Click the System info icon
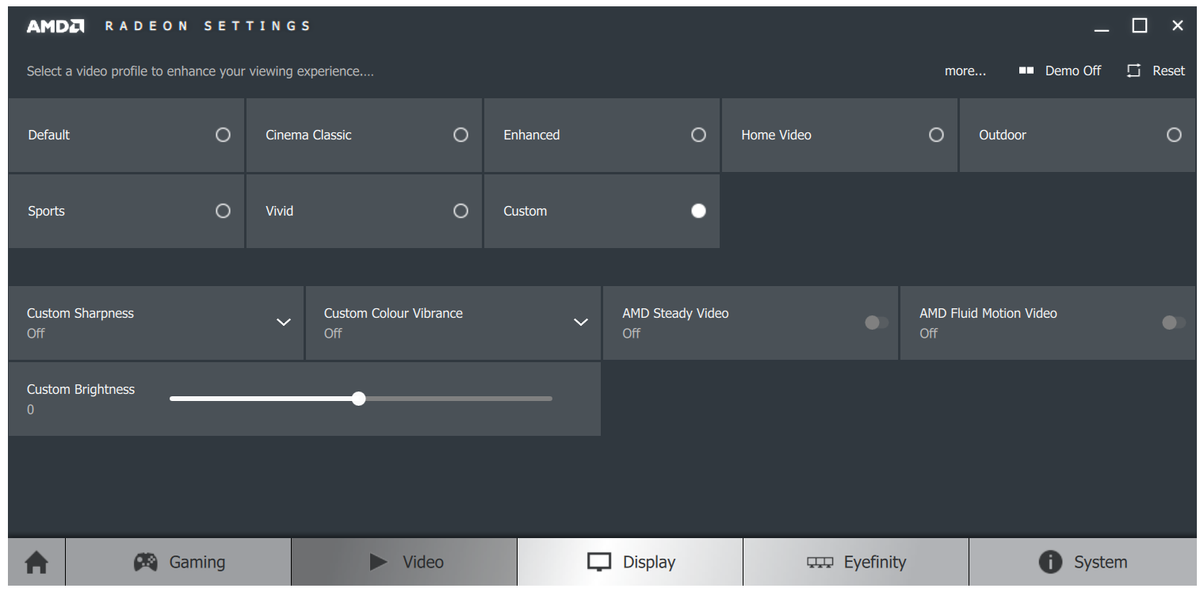Viewport: 1200px width, 592px height. coord(1050,562)
